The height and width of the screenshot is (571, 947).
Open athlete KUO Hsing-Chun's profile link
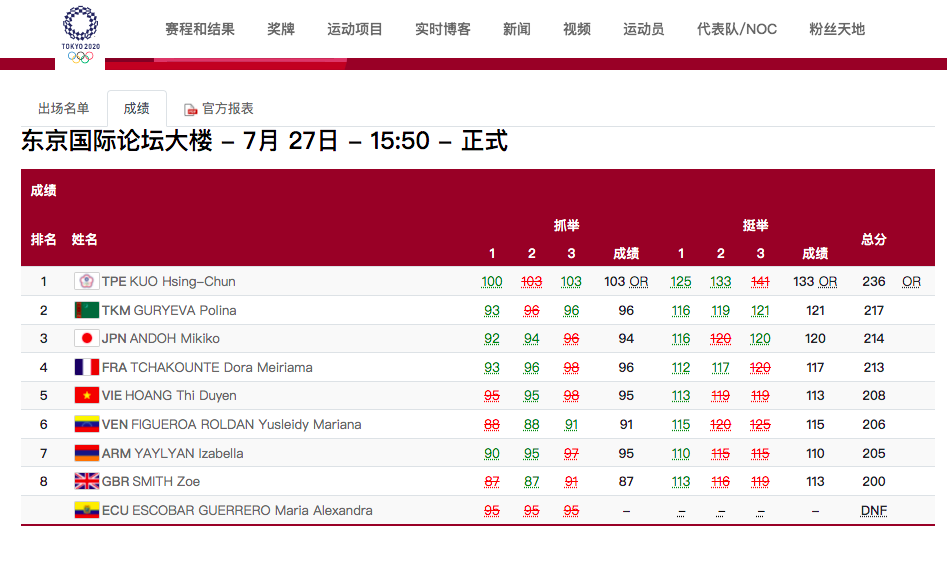(x=182, y=282)
